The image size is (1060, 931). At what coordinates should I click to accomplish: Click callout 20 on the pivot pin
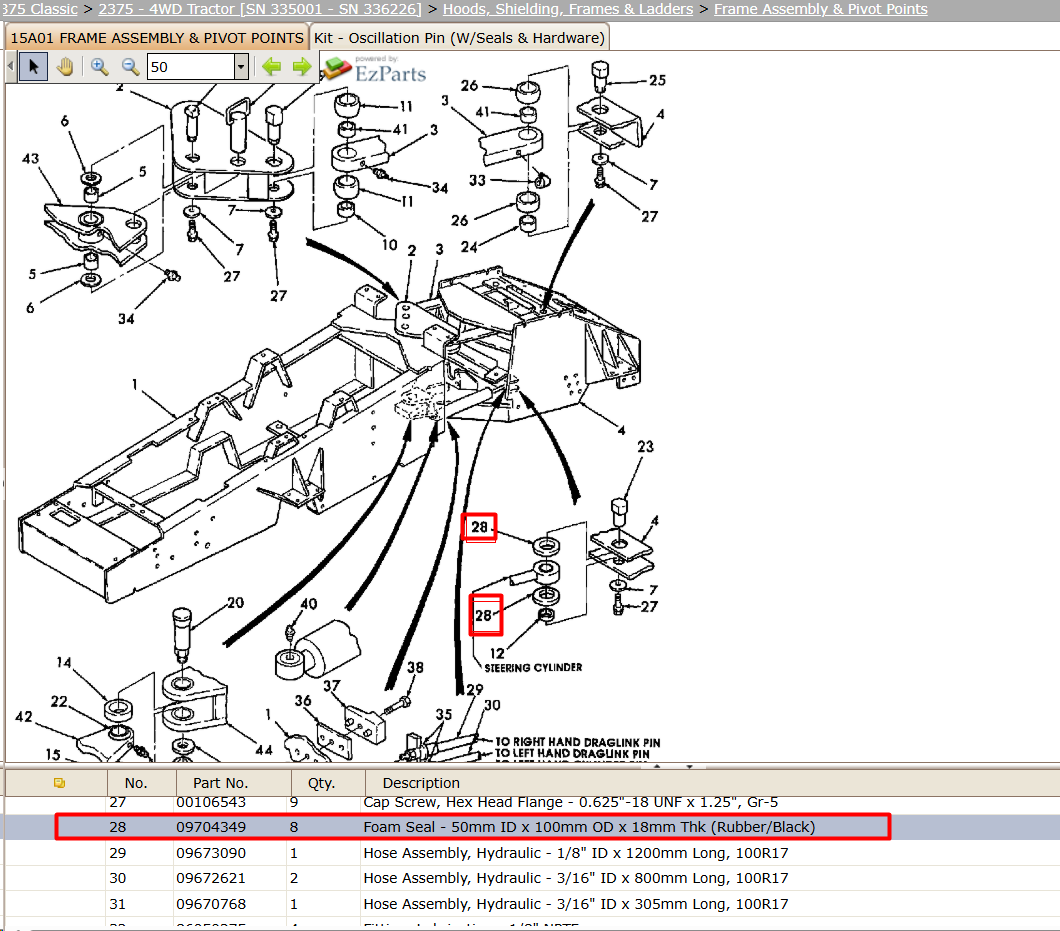[x=235, y=602]
